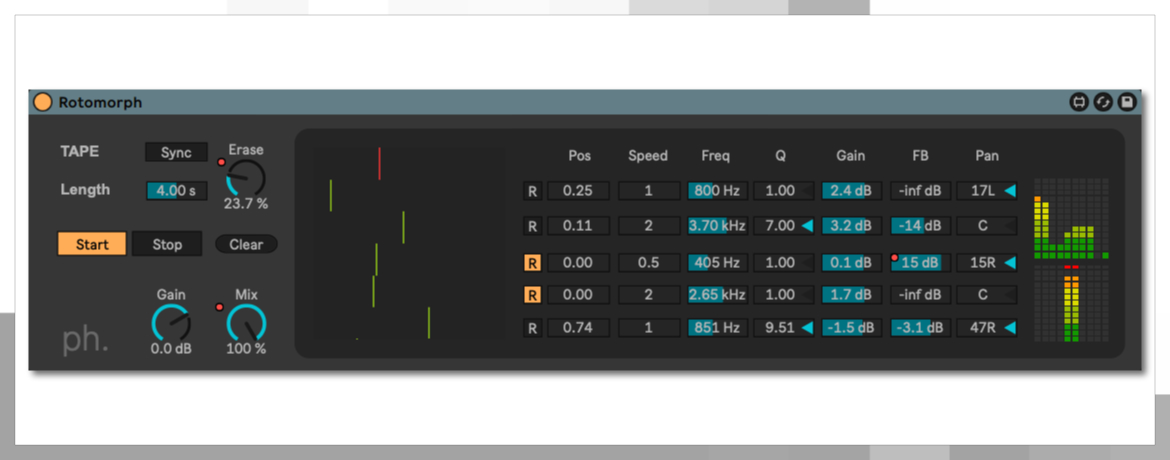Click the Pan arrow beside 47R
1170x460 pixels.
coord(1009,328)
